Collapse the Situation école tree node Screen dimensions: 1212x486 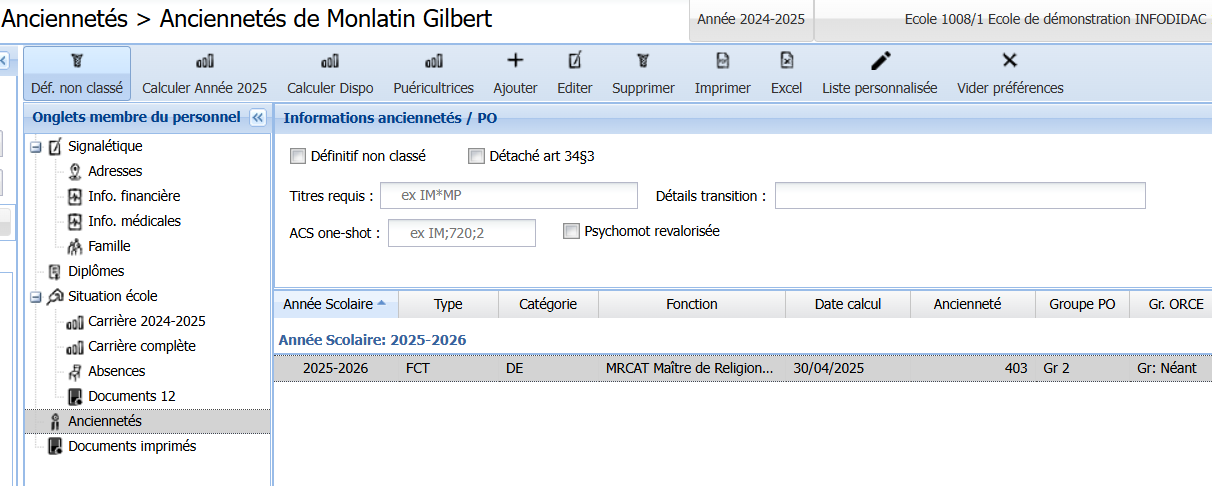pos(36,297)
